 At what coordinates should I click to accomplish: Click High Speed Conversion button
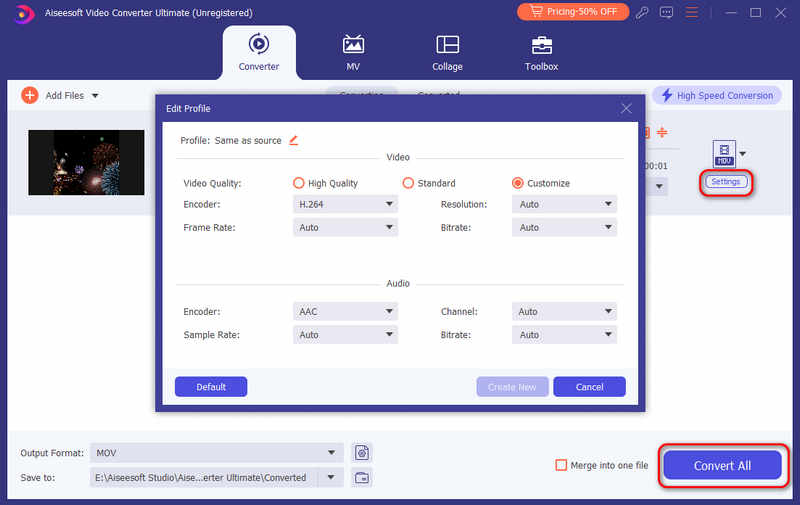(717, 95)
